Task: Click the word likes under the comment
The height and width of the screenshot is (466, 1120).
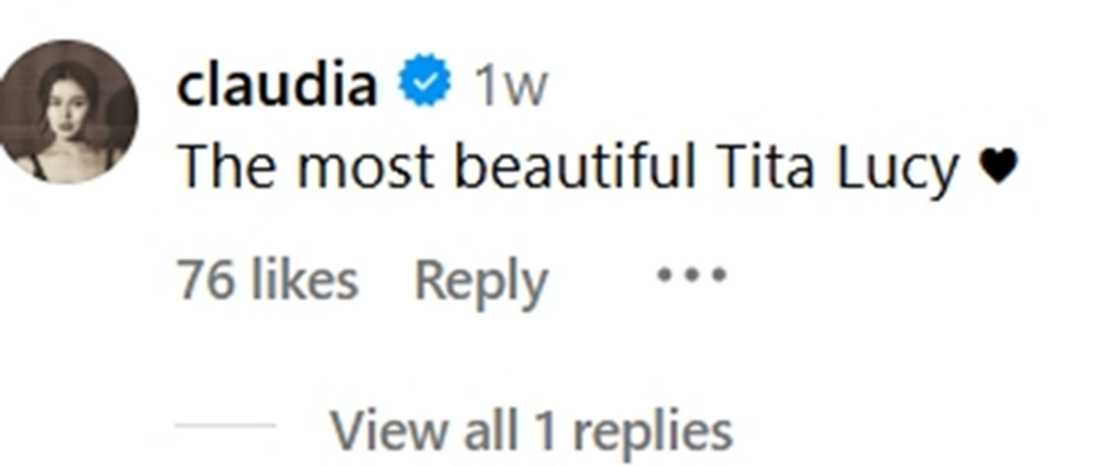Action: 304,281
